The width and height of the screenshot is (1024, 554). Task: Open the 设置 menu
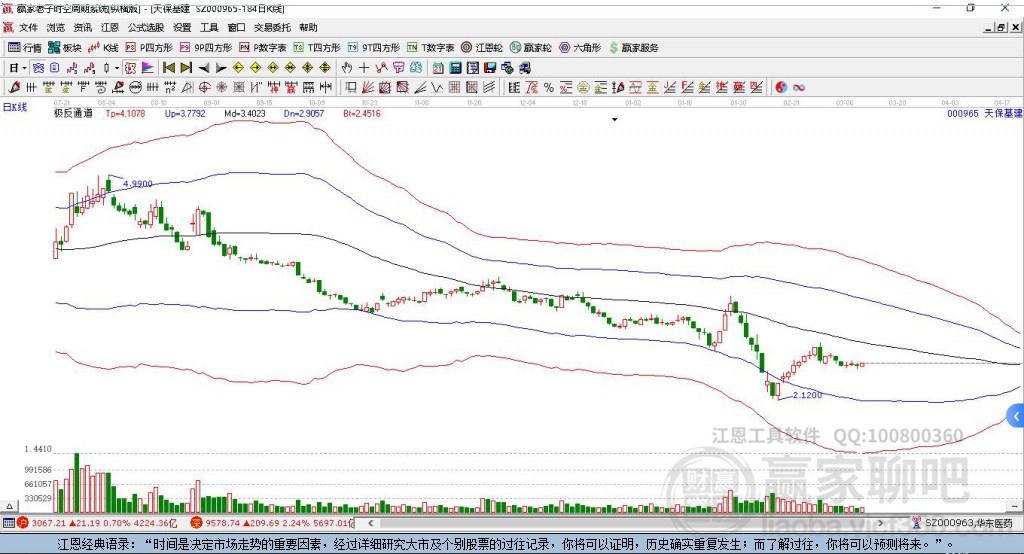[182, 27]
